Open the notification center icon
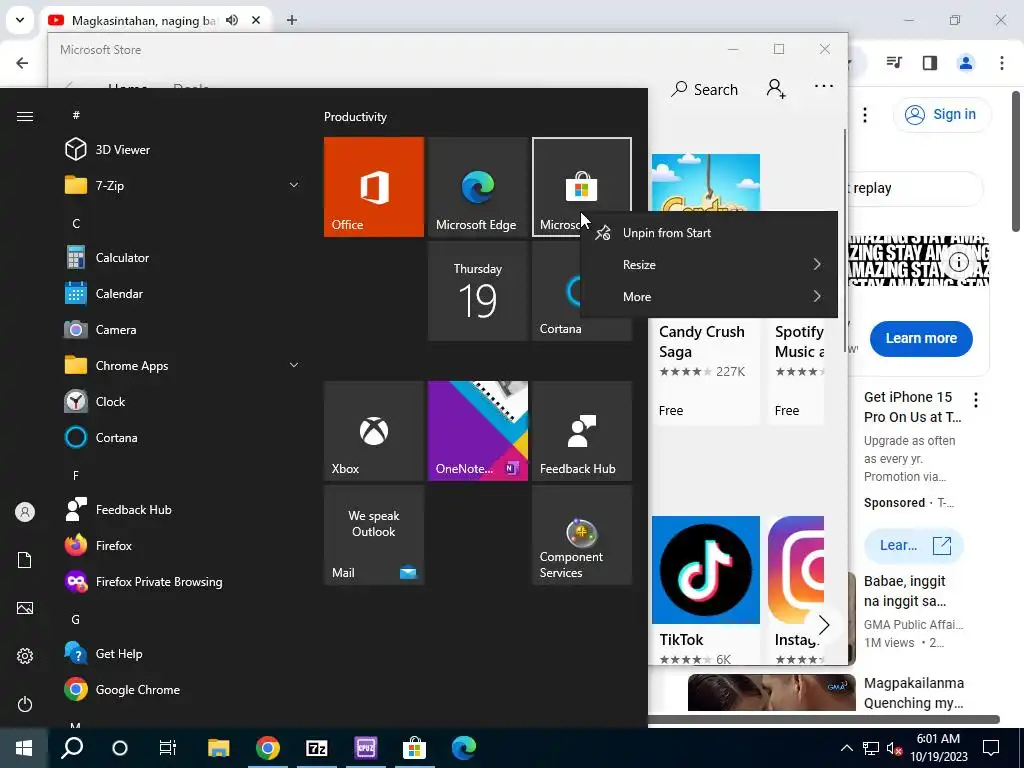Image resolution: width=1024 pixels, height=768 pixels. click(x=991, y=748)
